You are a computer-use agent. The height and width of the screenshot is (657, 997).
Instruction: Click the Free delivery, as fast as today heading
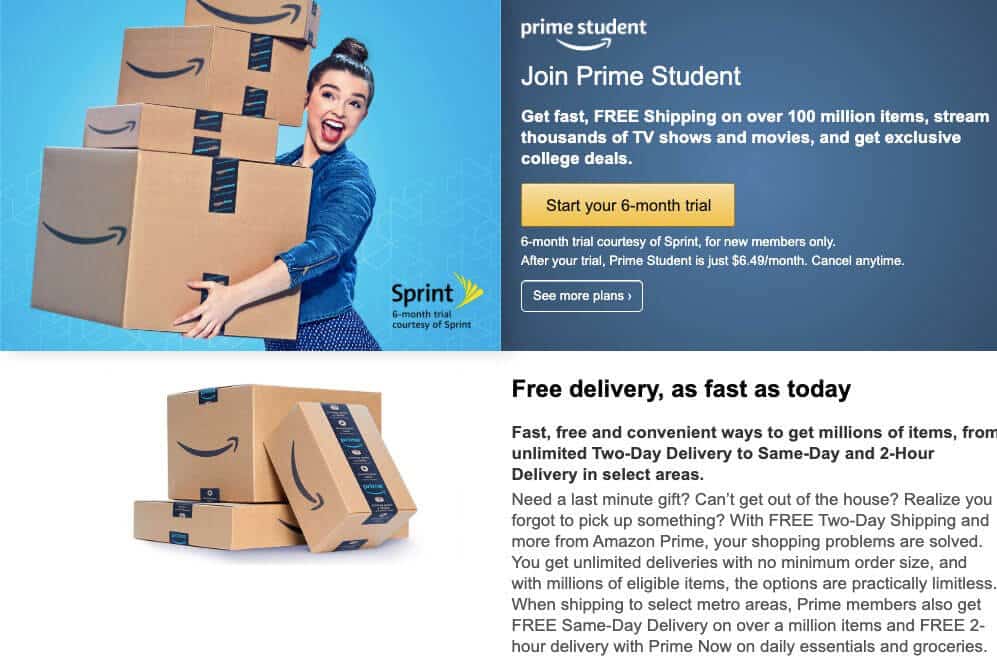(x=681, y=389)
